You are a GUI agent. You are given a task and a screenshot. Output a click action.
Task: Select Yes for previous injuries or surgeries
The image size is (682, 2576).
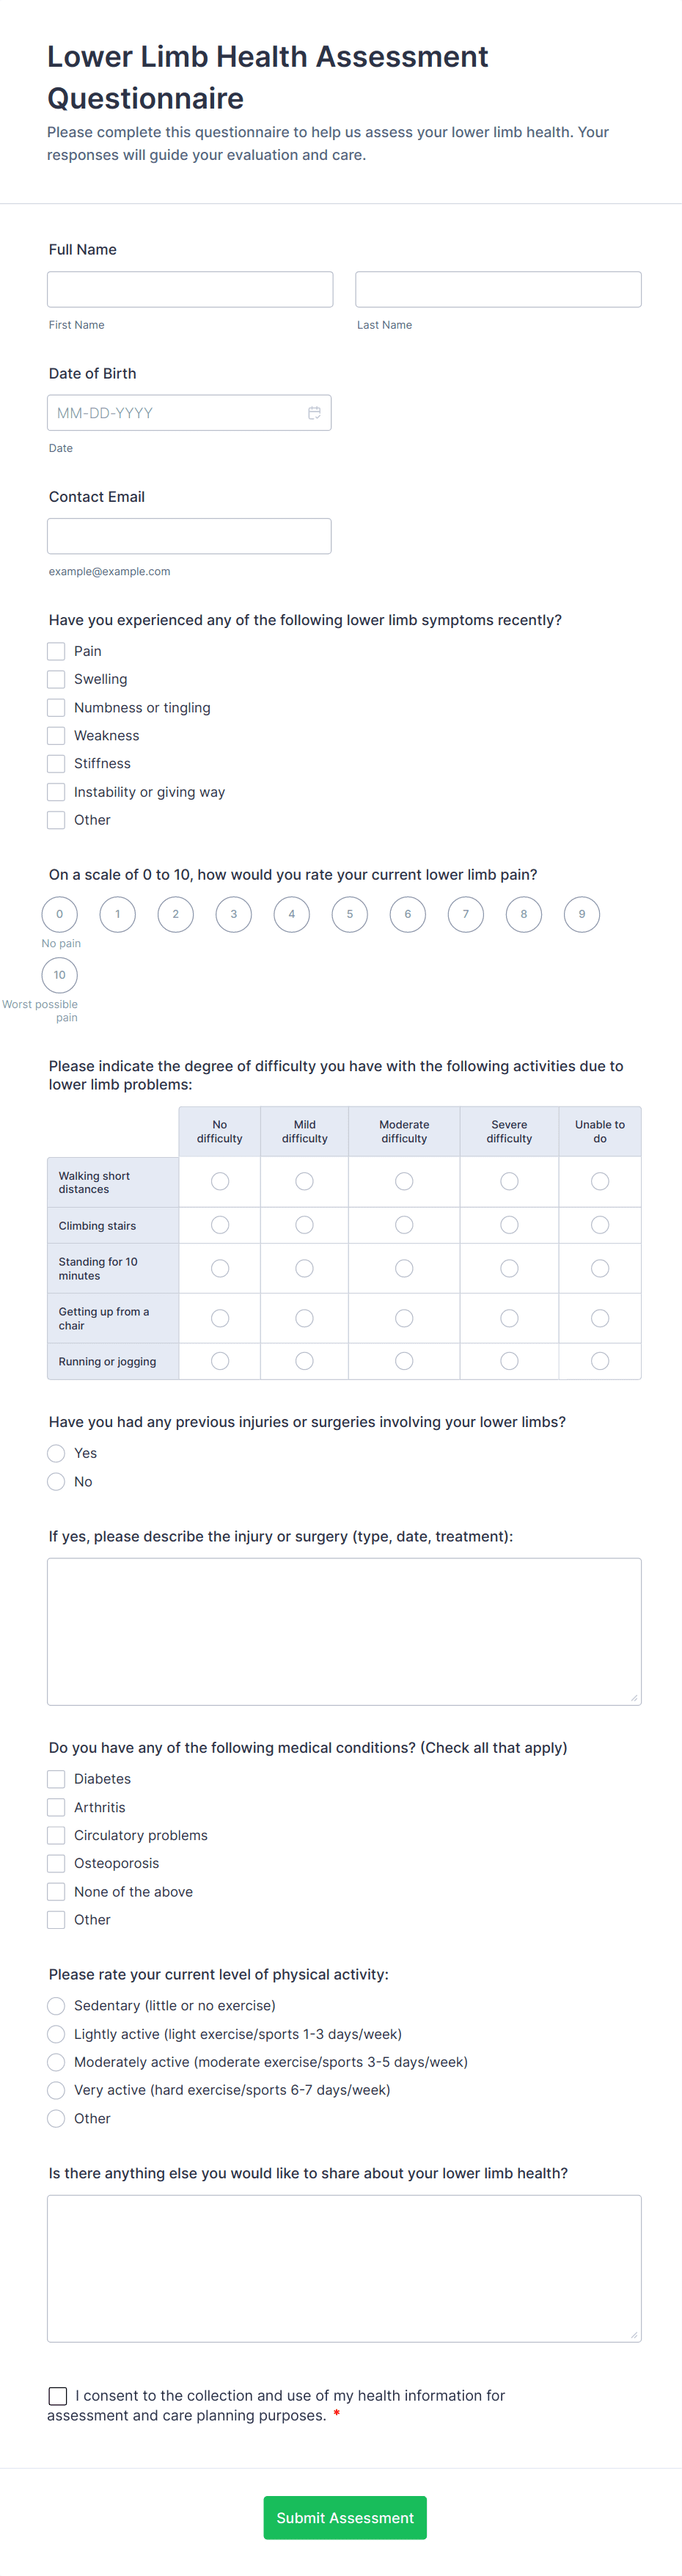[x=57, y=1454]
